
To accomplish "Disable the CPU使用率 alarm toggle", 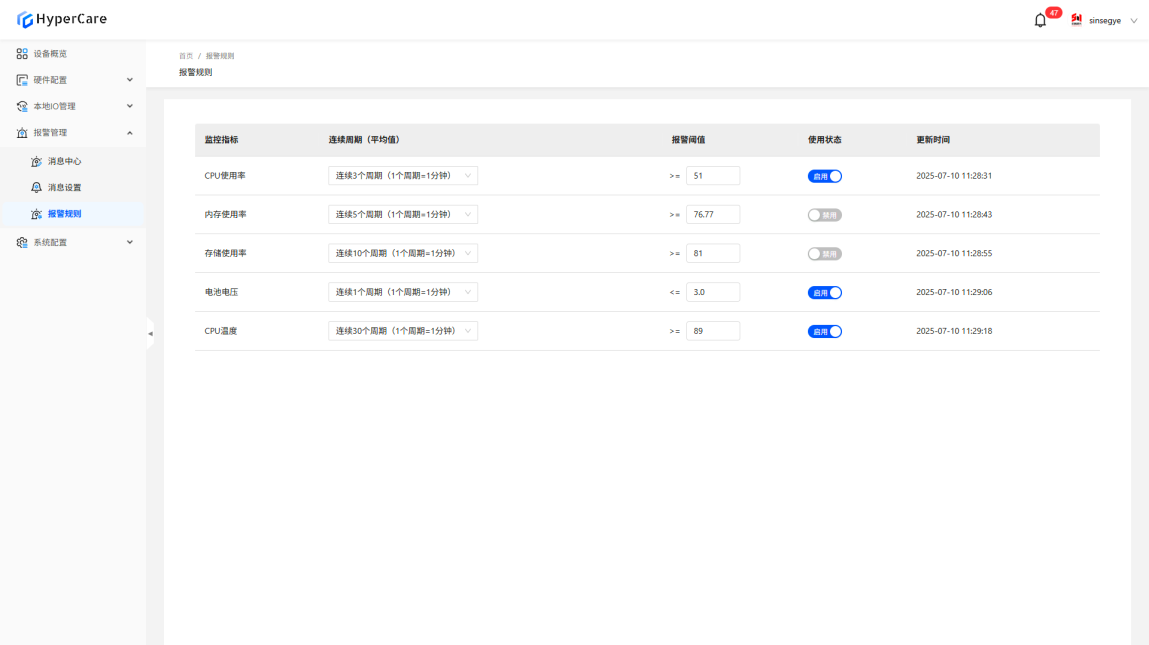I will [824, 176].
